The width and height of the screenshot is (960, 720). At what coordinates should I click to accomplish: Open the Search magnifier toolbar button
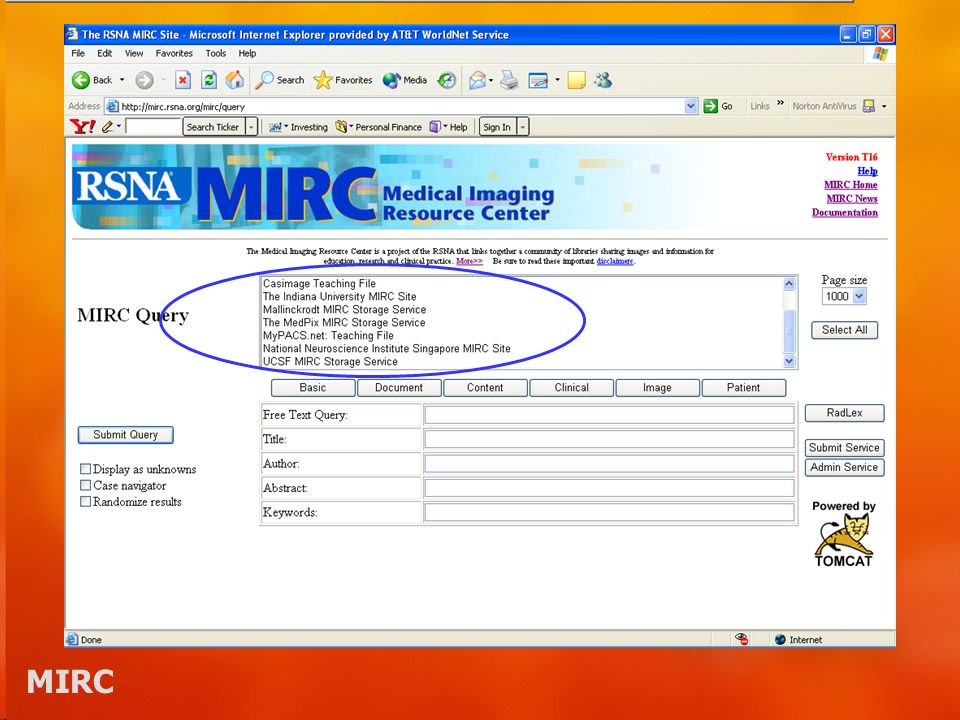[280, 80]
